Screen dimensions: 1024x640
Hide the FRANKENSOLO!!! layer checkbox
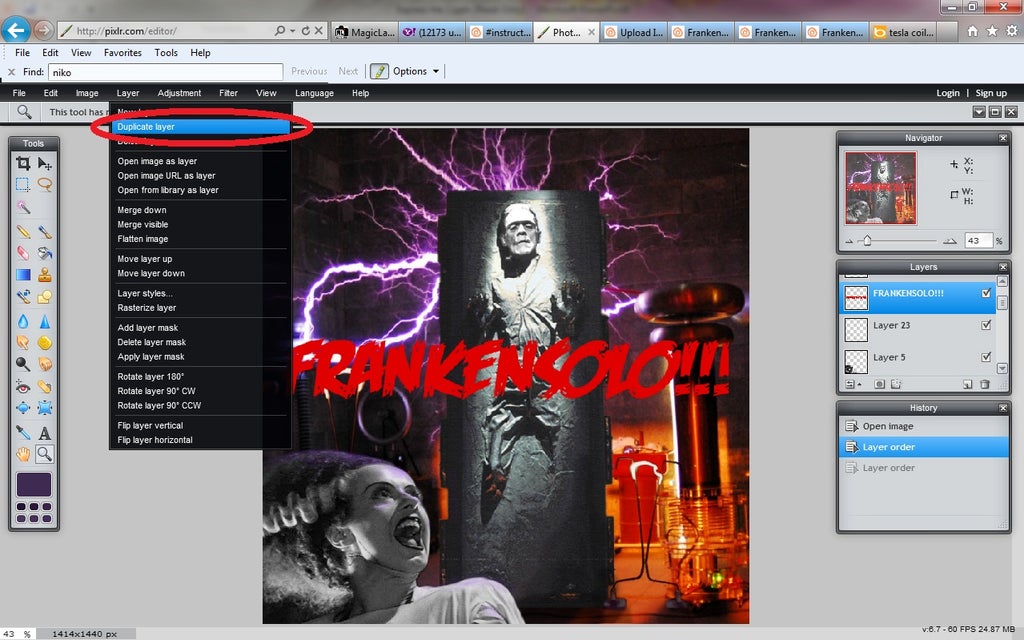[986, 293]
